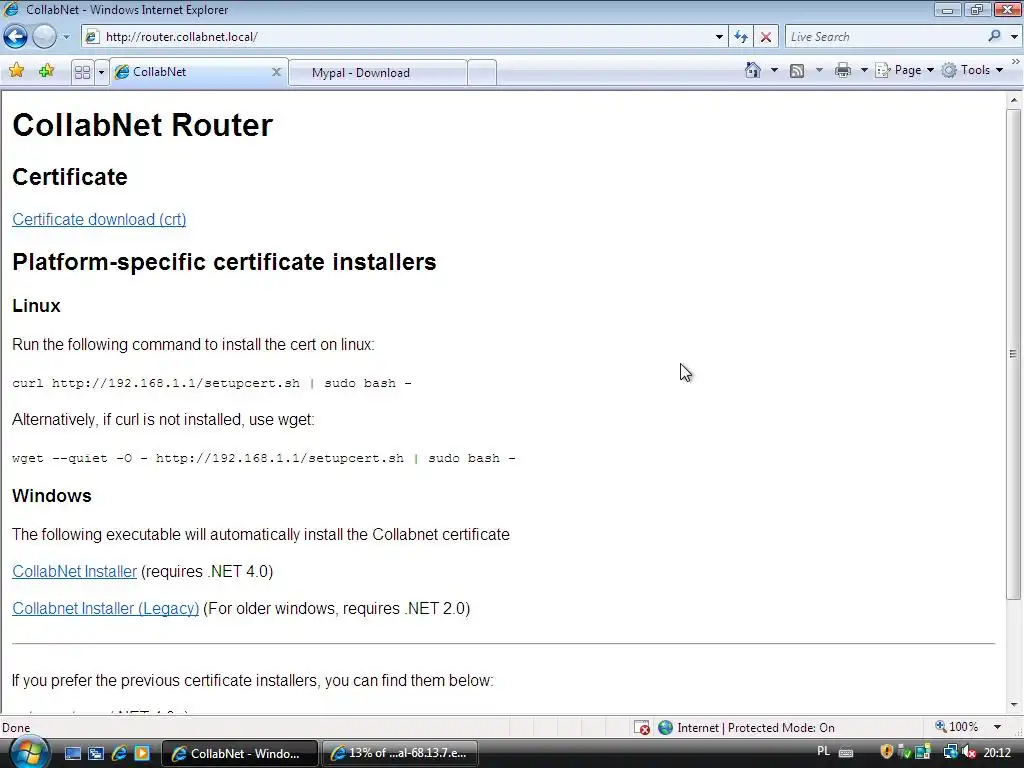Click the search magnifier icon
The height and width of the screenshot is (768, 1024).
coord(994,37)
